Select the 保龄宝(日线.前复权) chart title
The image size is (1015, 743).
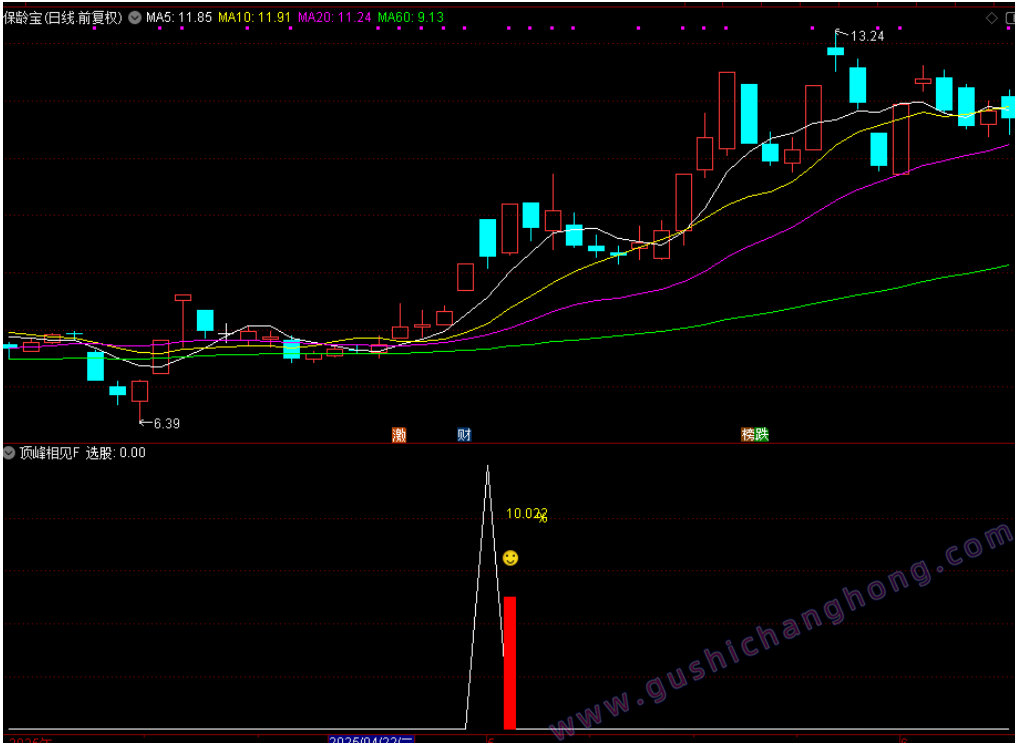[x=63, y=17]
